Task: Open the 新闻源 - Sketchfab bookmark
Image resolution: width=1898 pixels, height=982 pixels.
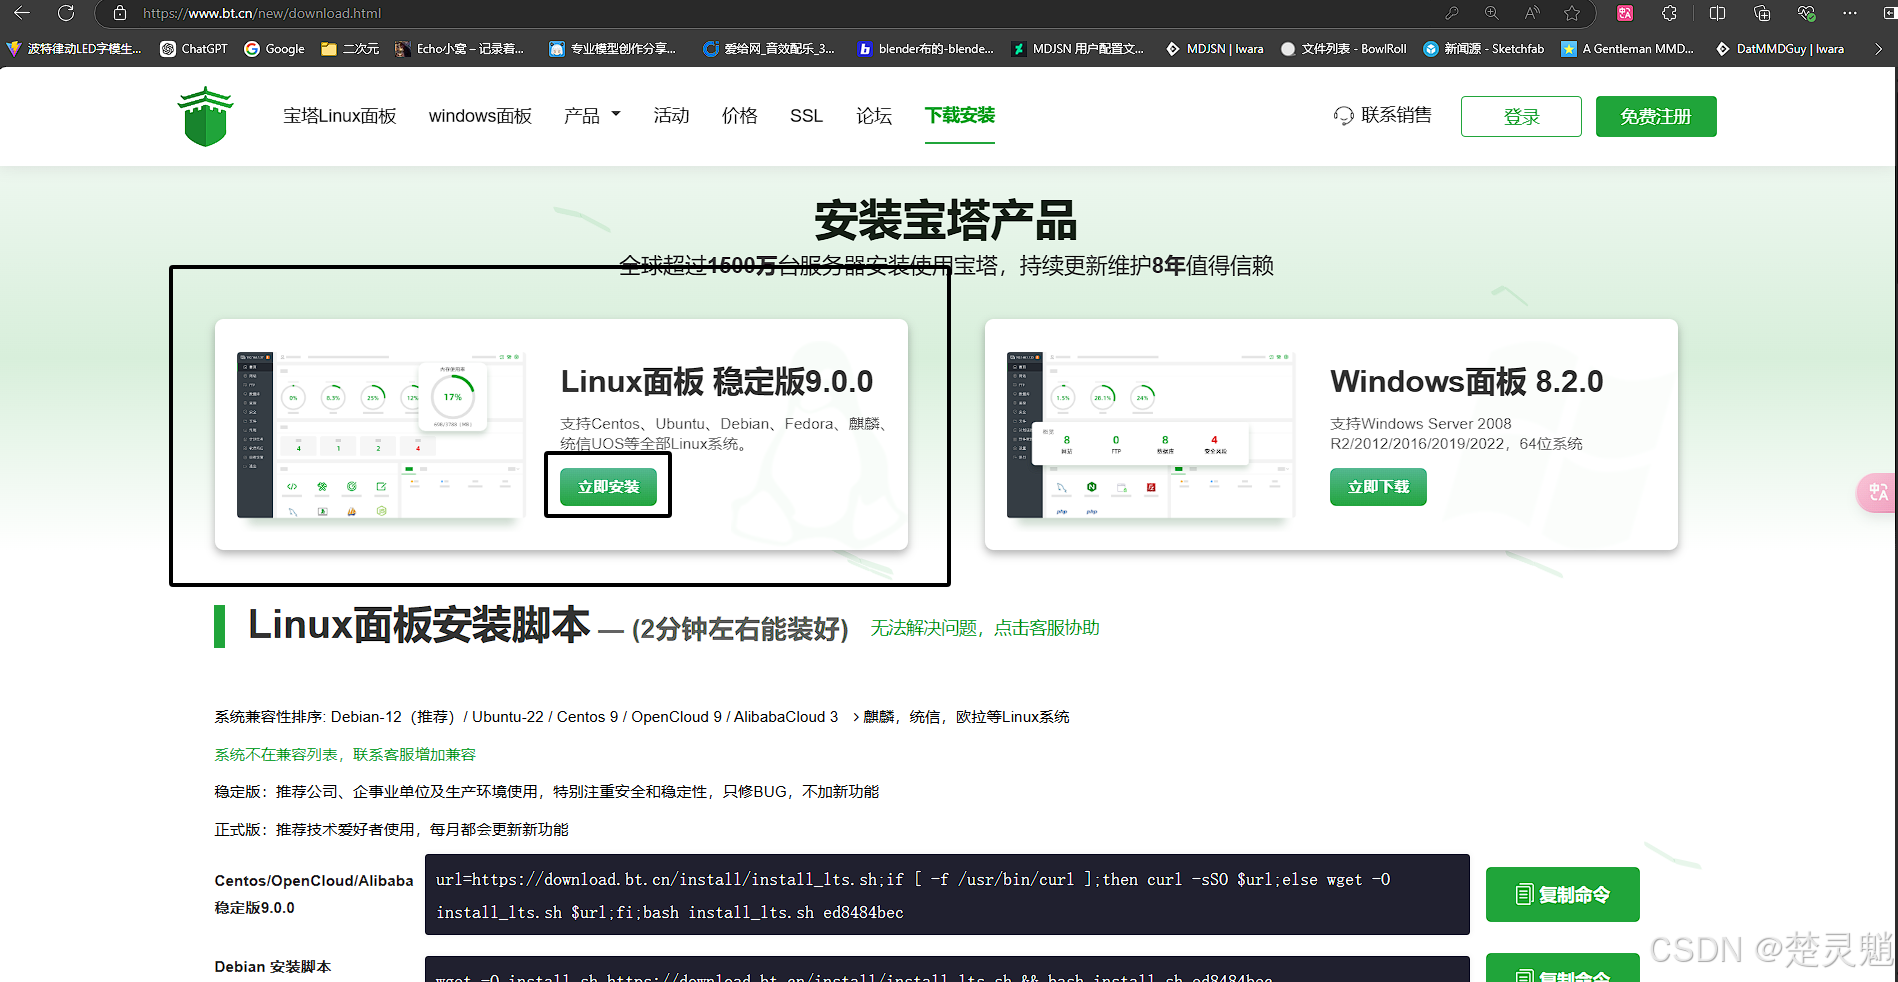Action: pos(1484,48)
